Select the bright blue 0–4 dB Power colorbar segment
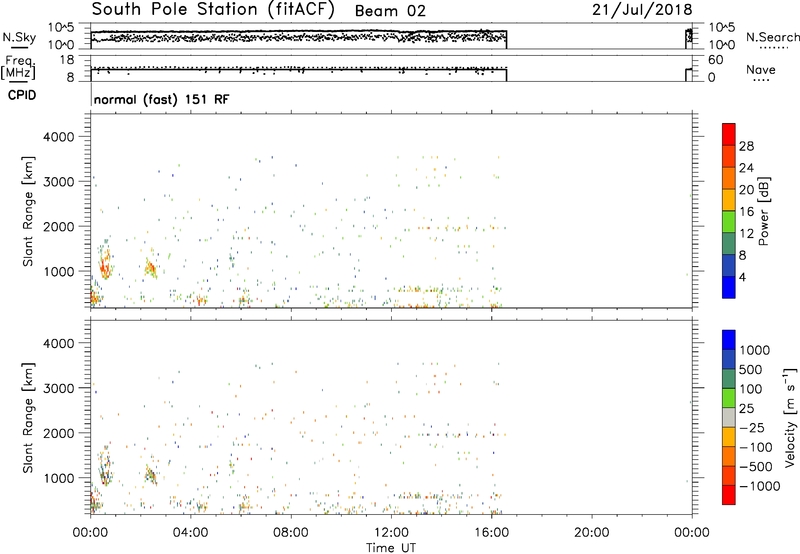 pyautogui.click(x=729, y=287)
